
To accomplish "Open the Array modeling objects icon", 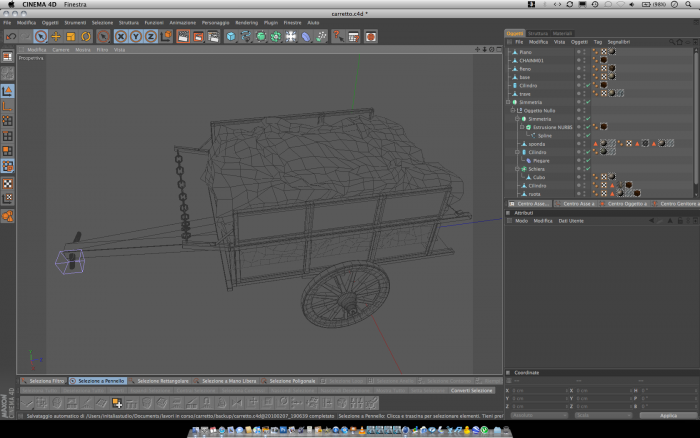I will click(x=276, y=37).
